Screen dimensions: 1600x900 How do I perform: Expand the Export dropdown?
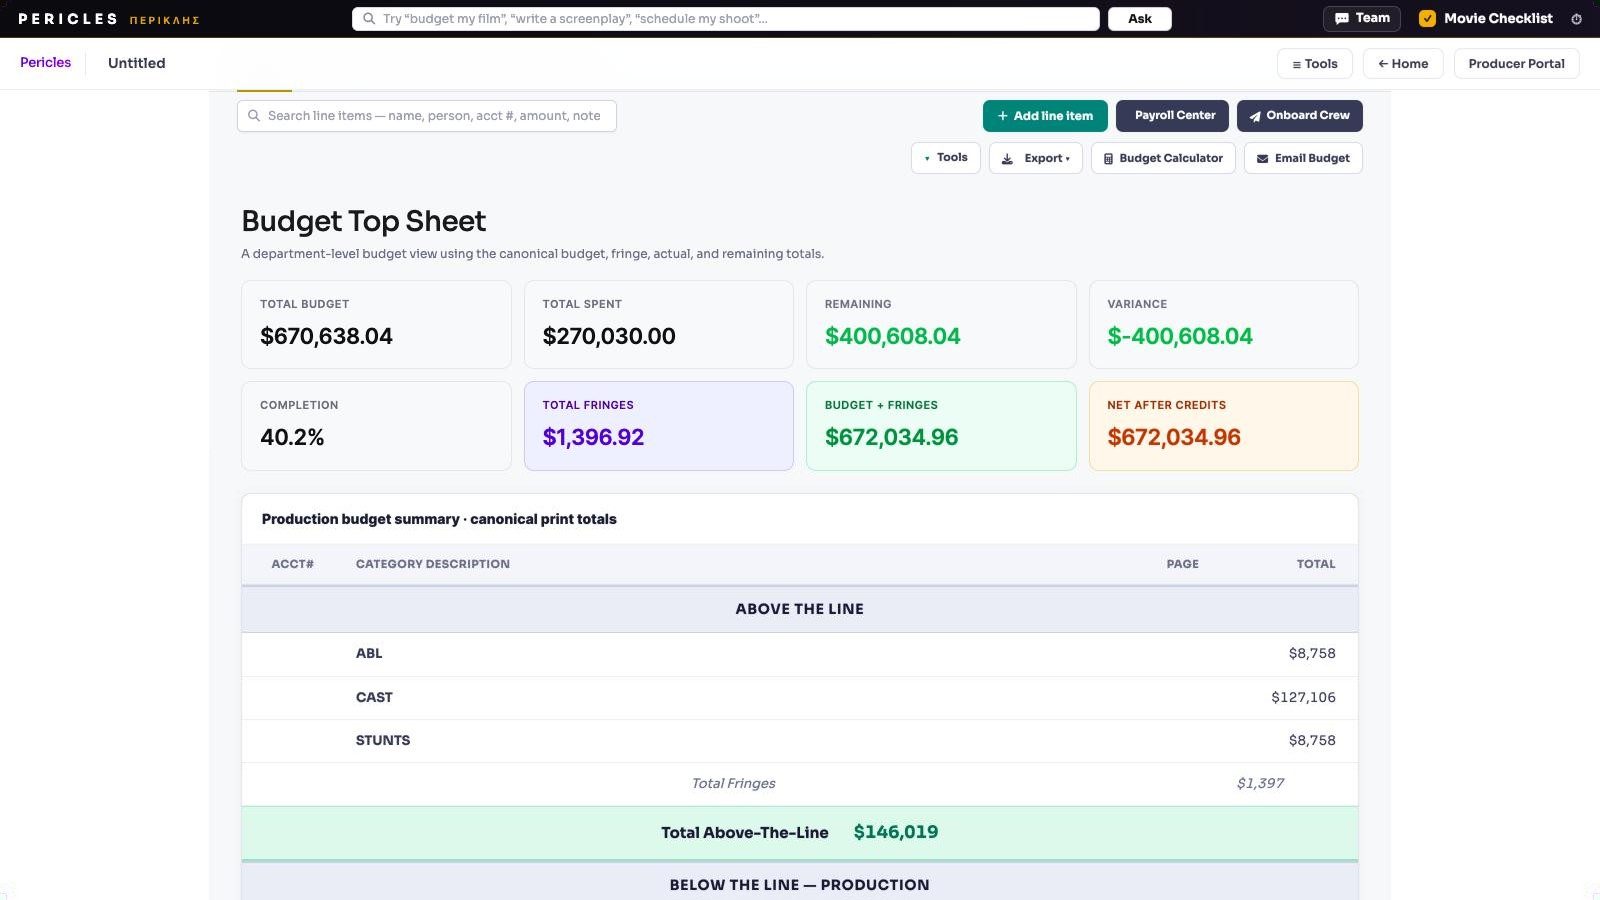(x=1036, y=158)
